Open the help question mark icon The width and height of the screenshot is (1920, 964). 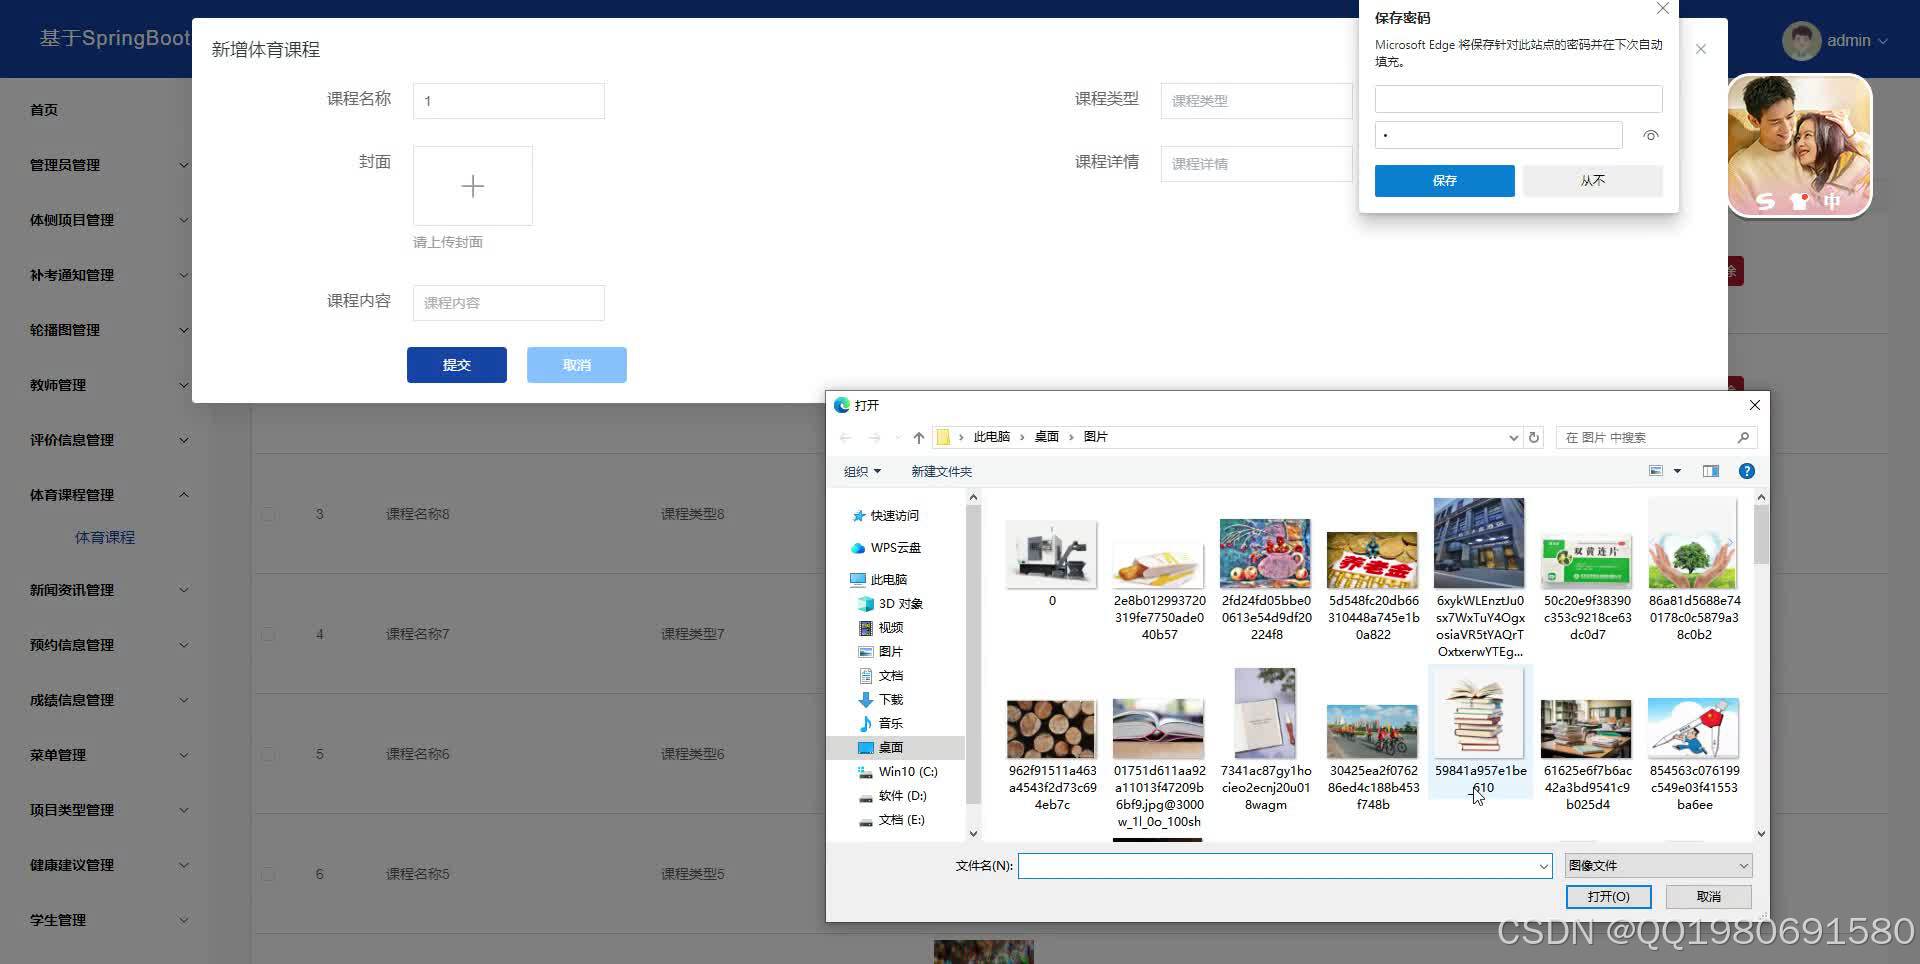tap(1746, 471)
